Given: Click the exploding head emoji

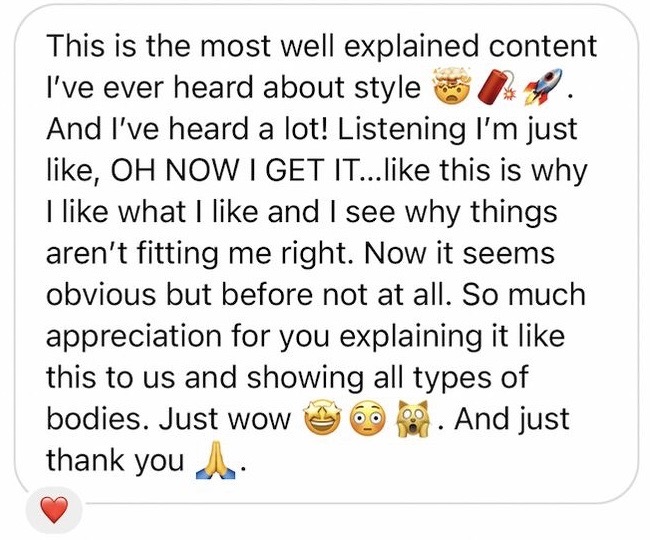Looking at the screenshot, I should [453, 86].
